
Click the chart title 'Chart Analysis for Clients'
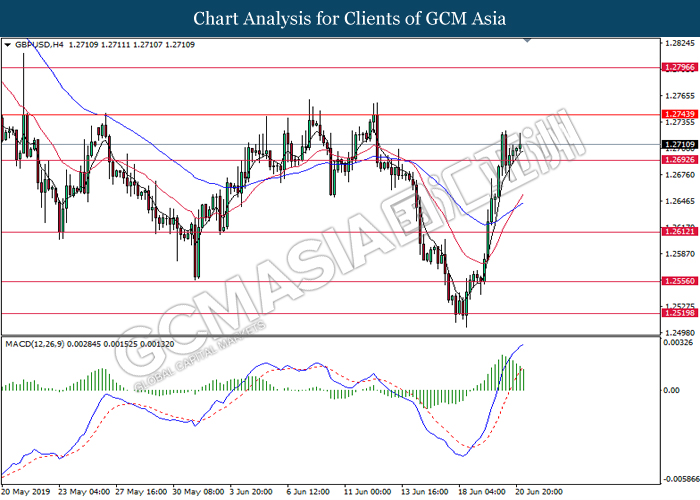tap(349, 18)
